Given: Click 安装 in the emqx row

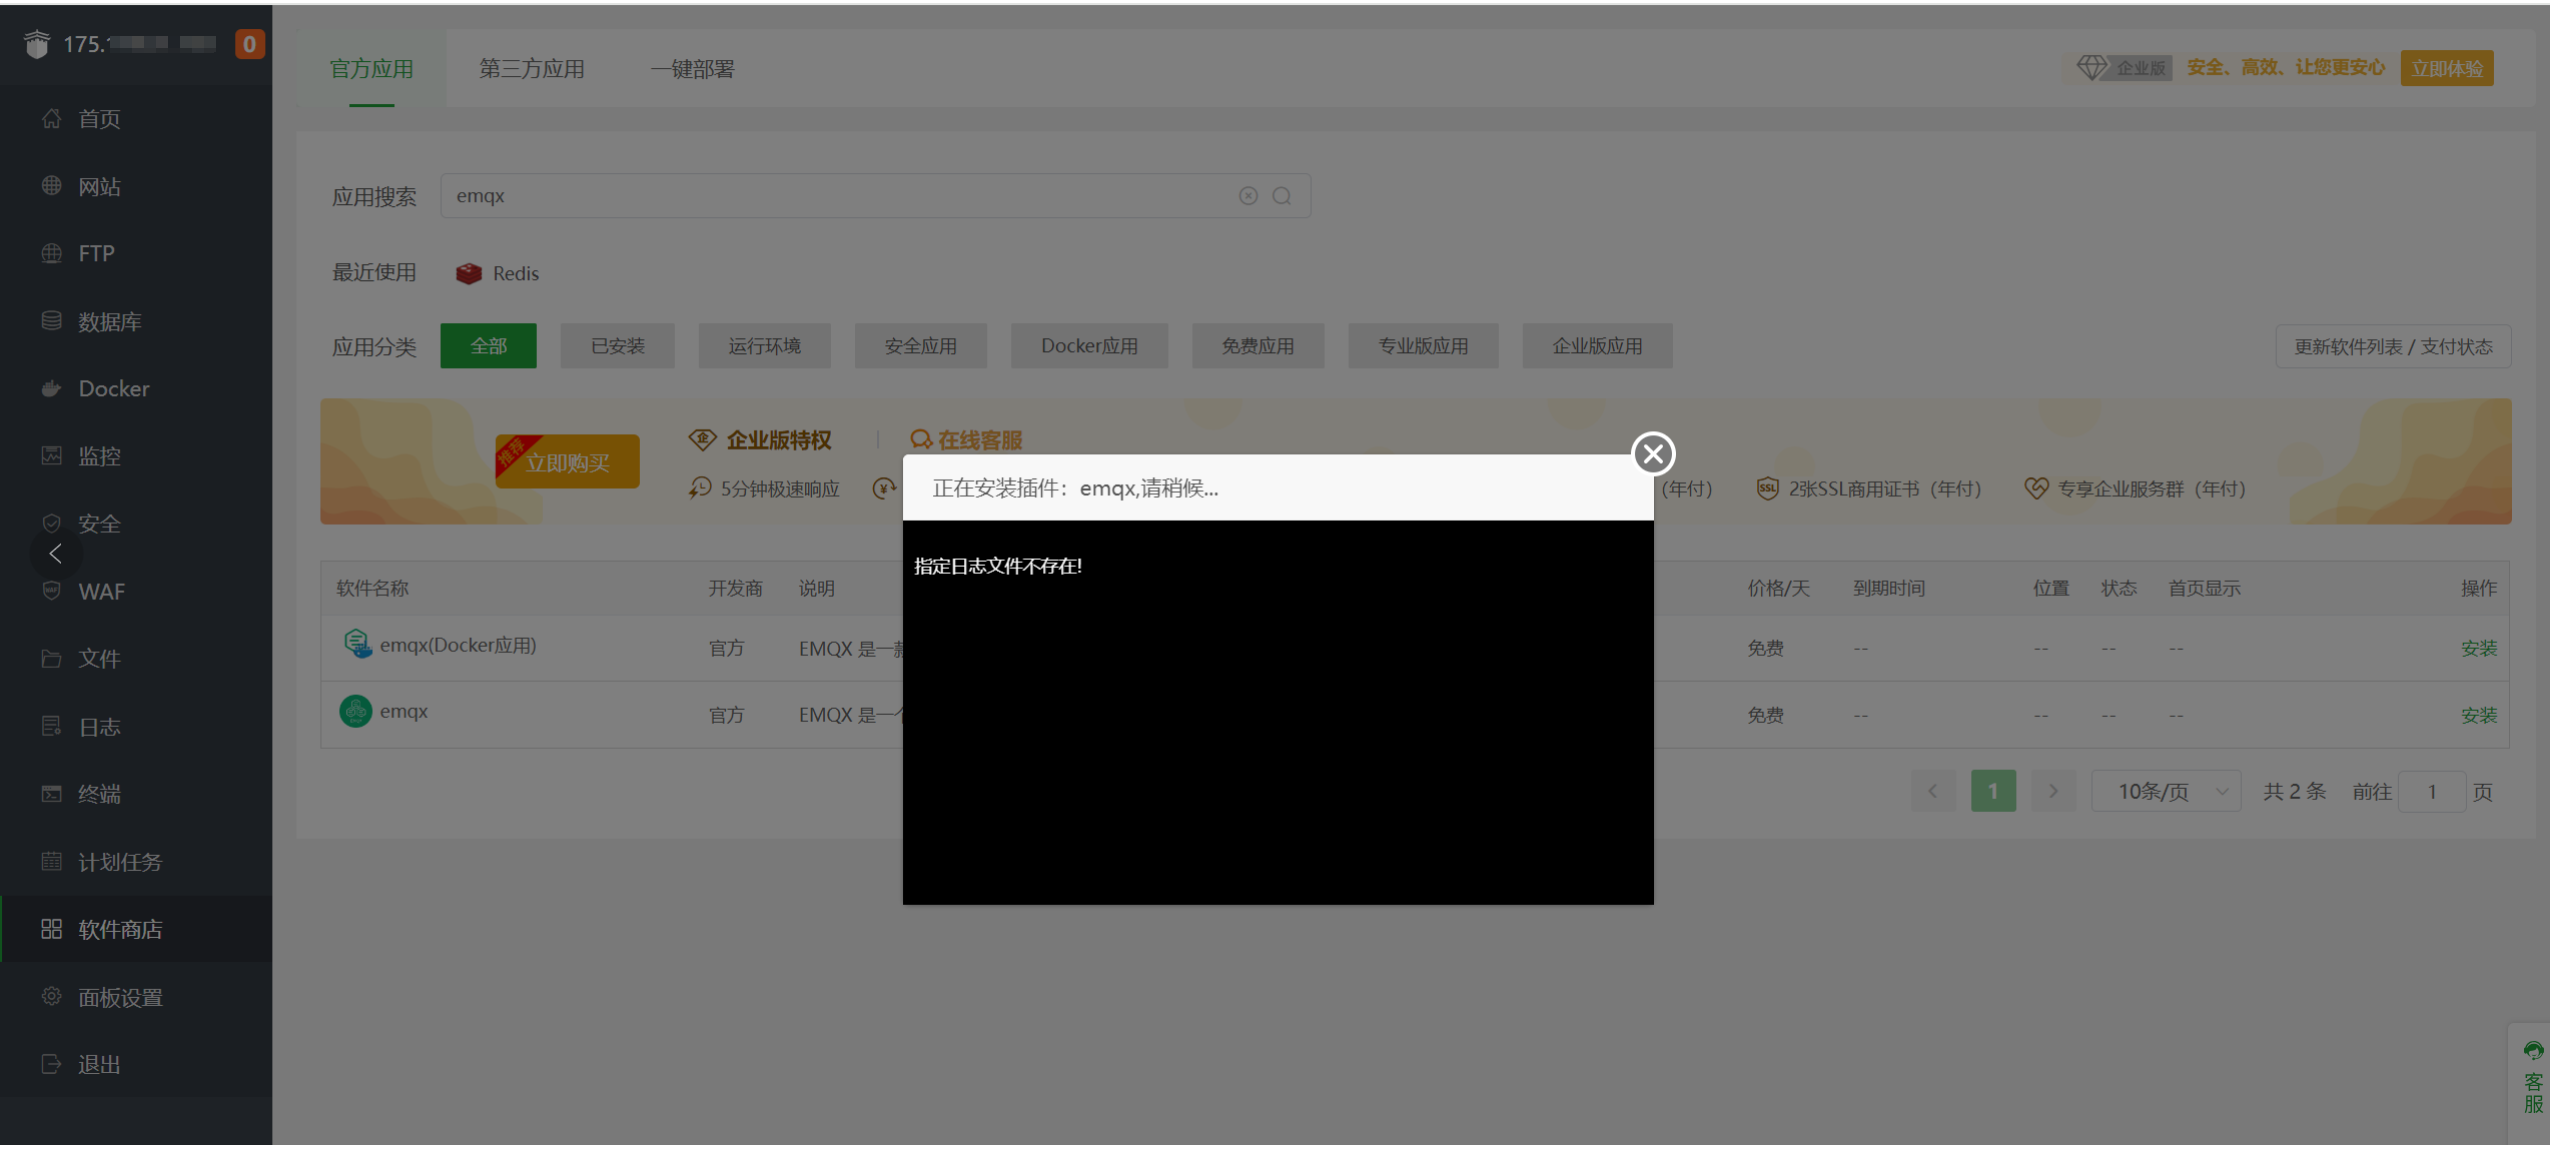Looking at the screenshot, I should coord(2478,715).
